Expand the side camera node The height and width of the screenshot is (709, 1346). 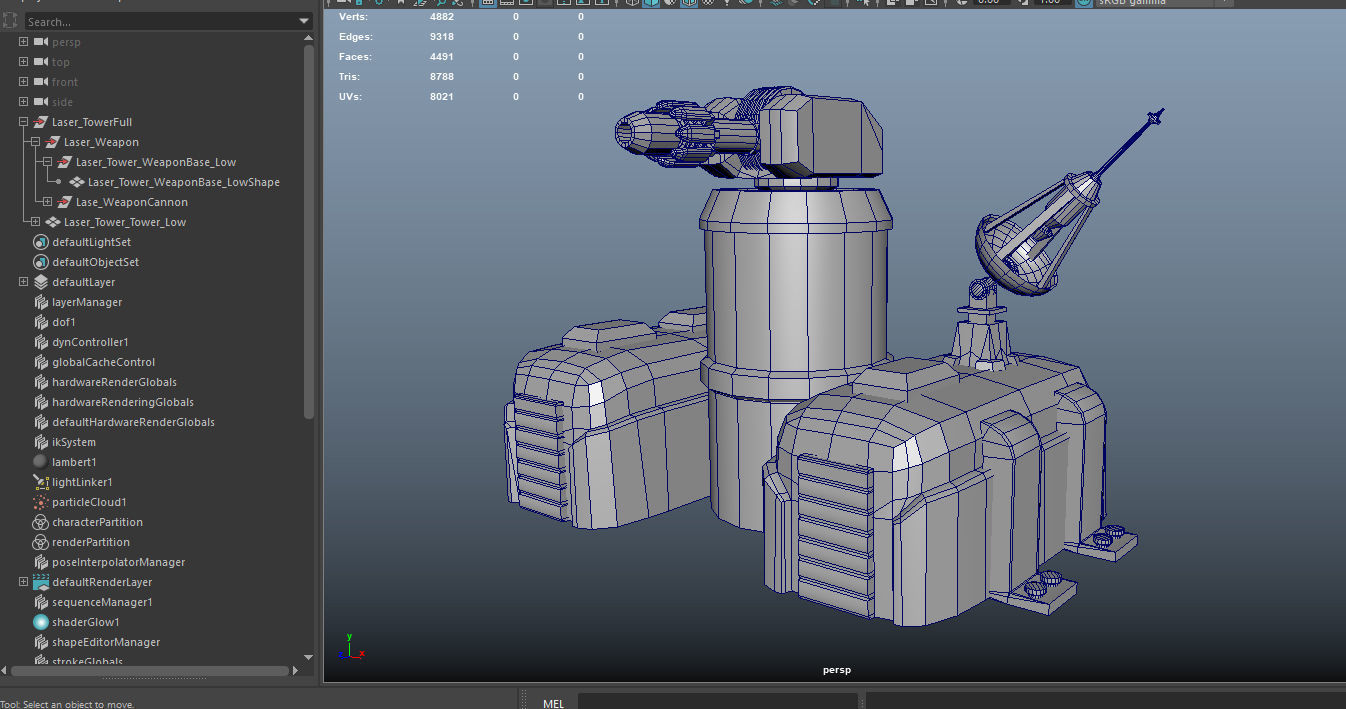click(23, 102)
